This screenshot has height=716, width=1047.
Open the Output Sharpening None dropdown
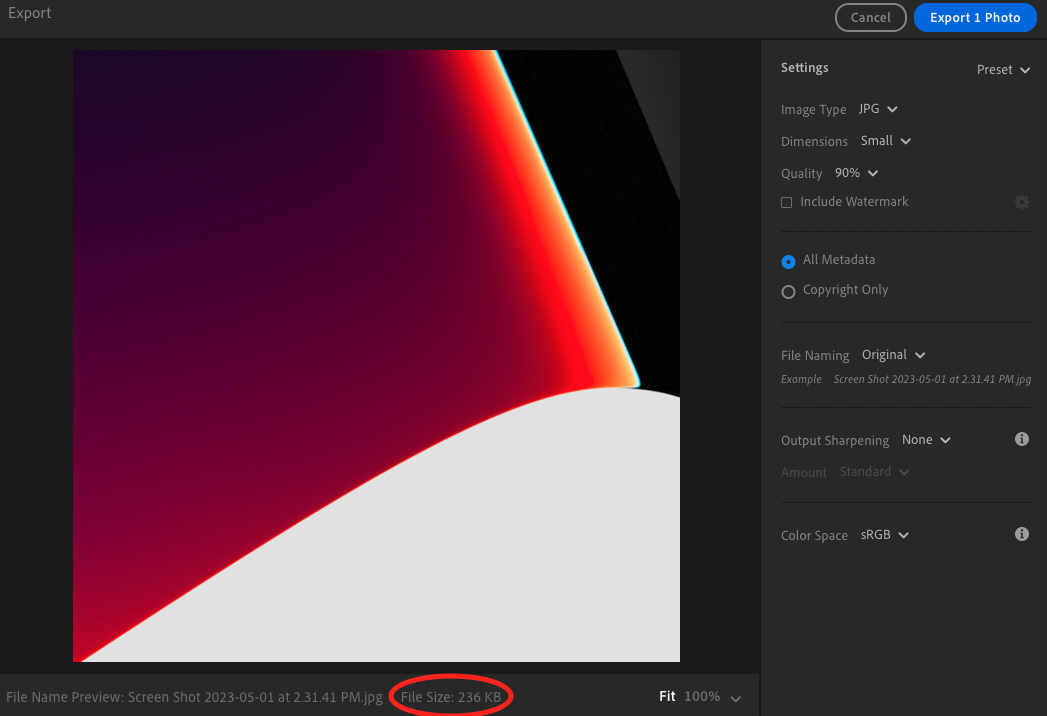tap(926, 439)
